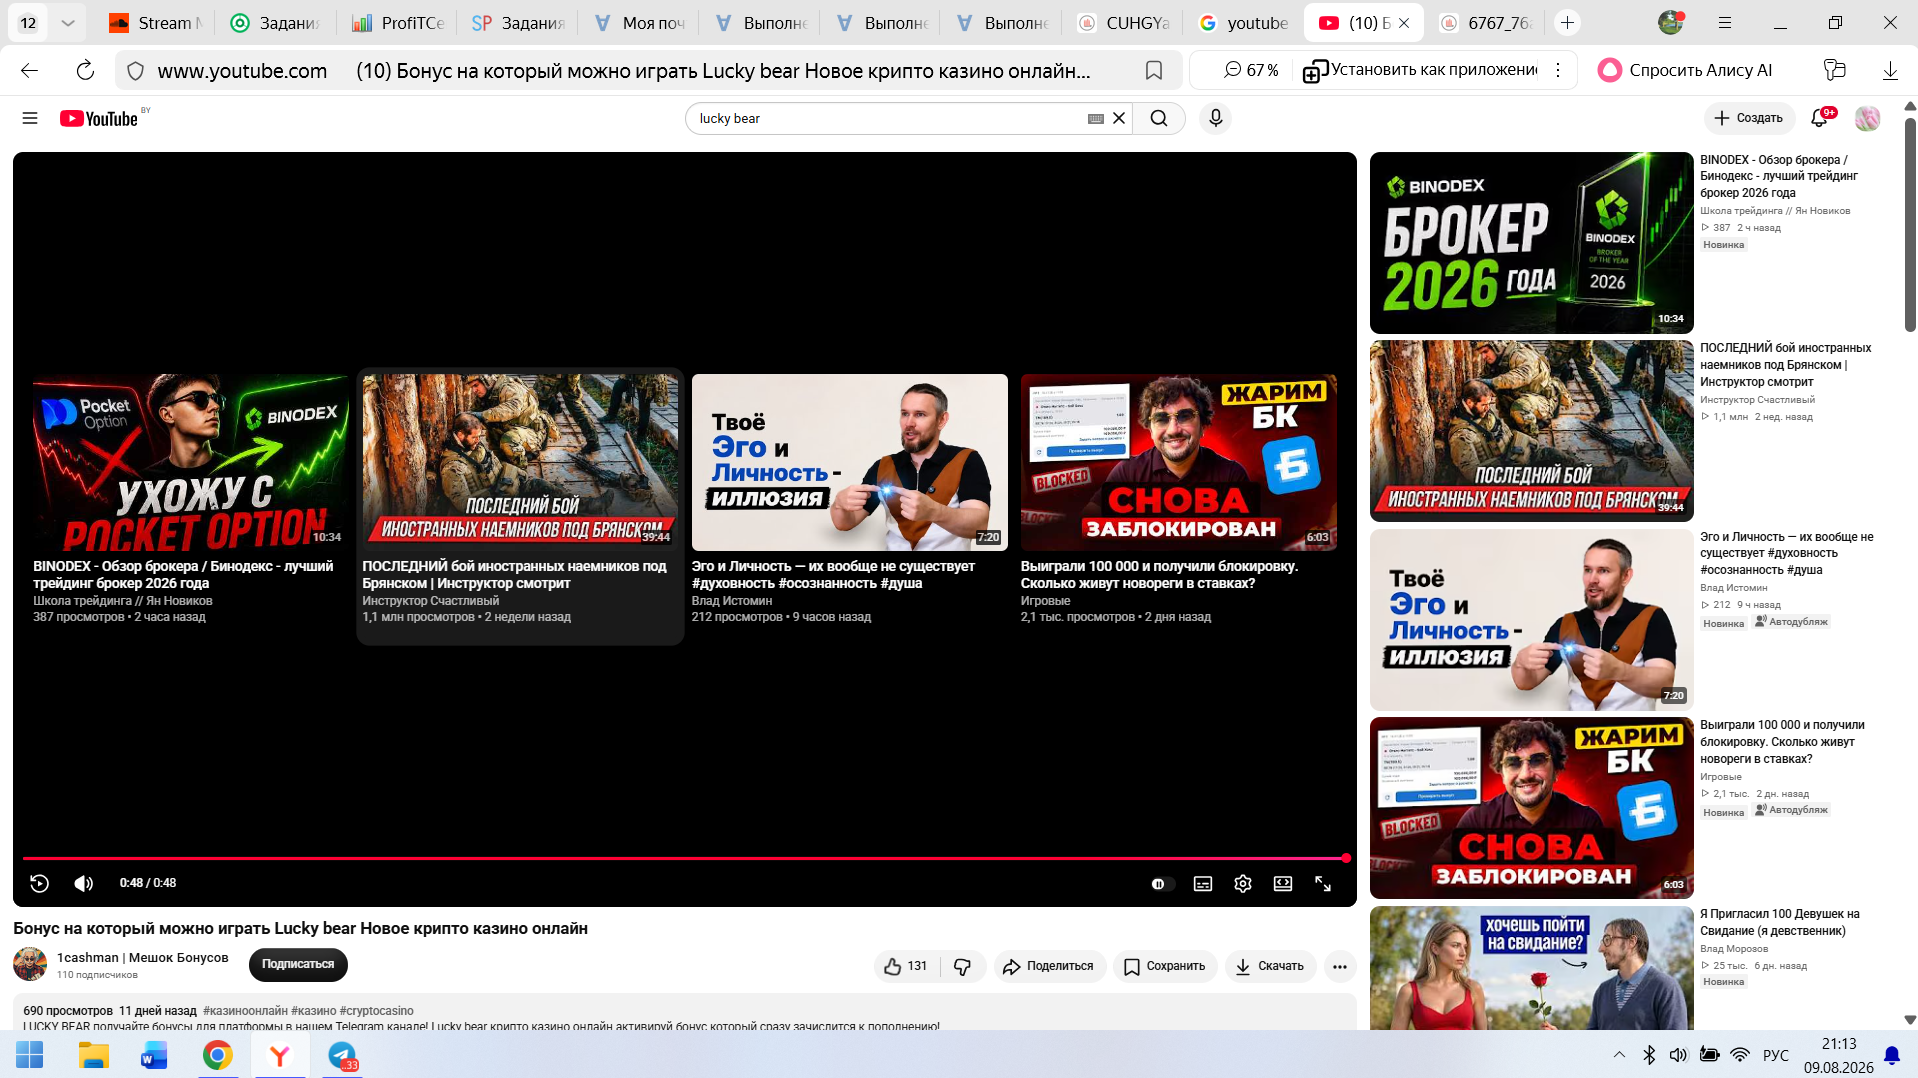Switch to the youtube Google tab
This screenshot has width=1918, height=1078.
1245,23
